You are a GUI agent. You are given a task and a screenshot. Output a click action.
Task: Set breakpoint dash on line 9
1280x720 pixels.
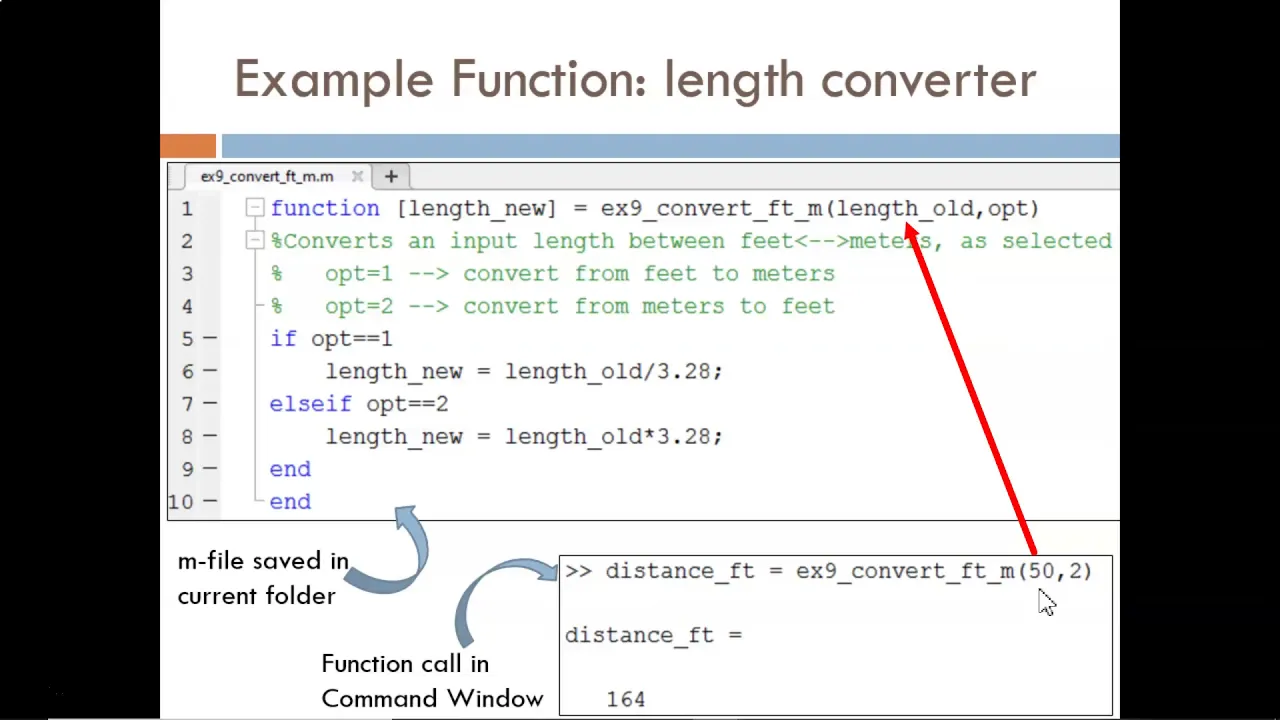tap(209, 468)
